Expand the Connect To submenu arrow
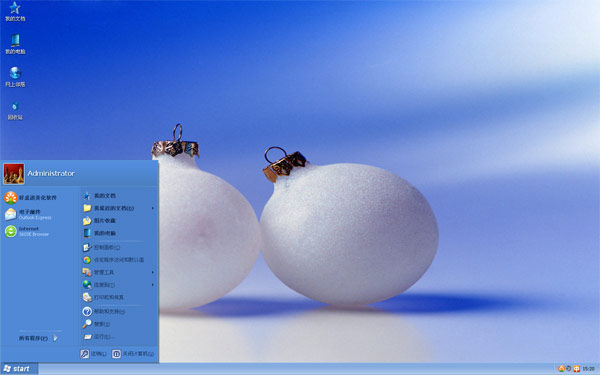Image resolution: width=600 pixels, height=375 pixels. point(153,285)
